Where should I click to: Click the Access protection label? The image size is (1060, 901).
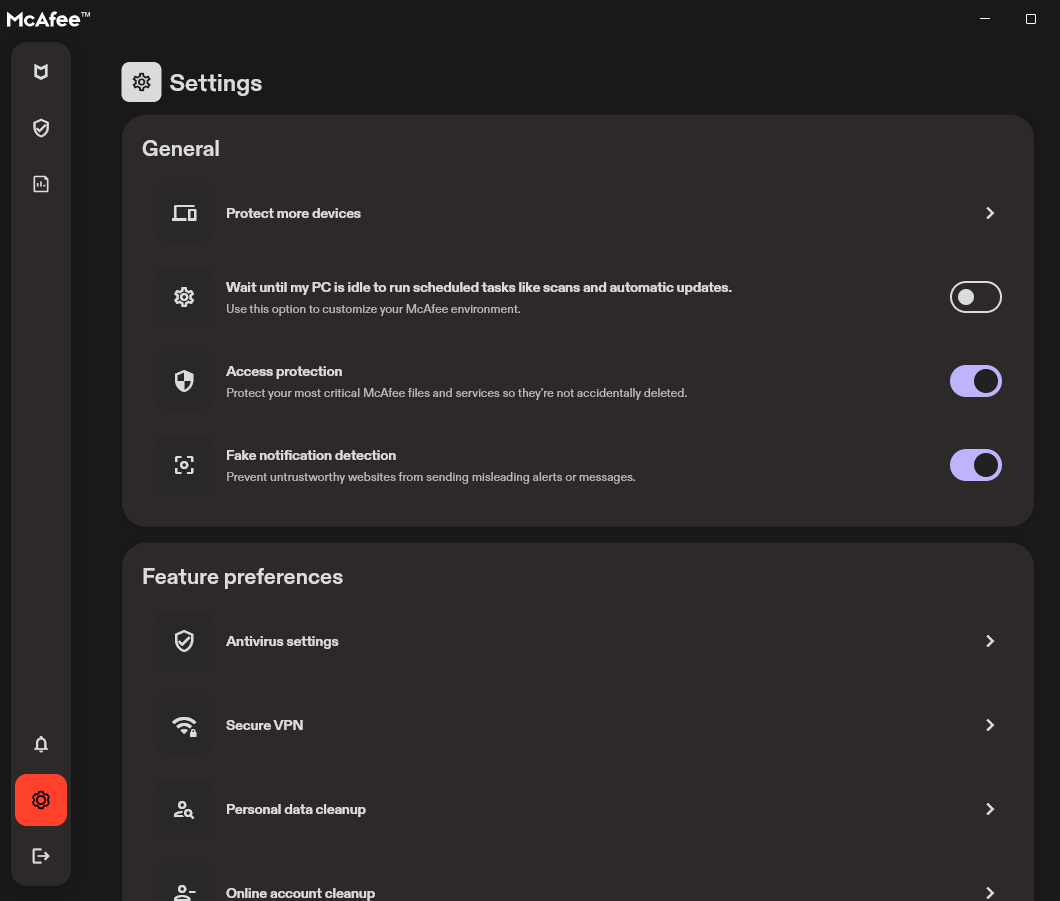pos(284,371)
